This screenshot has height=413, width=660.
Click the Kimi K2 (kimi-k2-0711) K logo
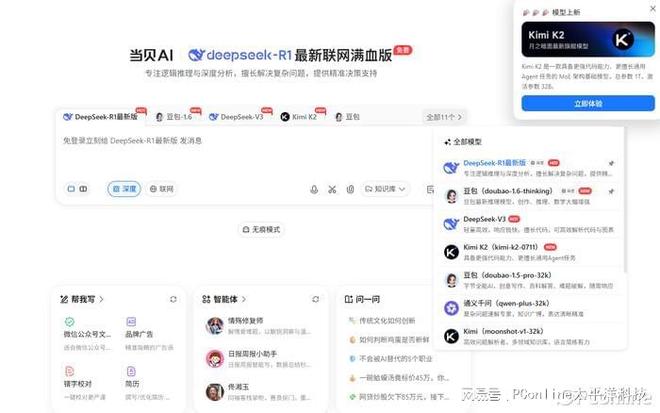point(451,252)
